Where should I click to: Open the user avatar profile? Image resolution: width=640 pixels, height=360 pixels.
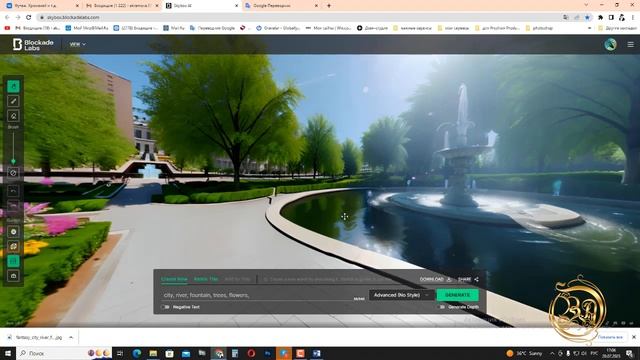tap(611, 44)
